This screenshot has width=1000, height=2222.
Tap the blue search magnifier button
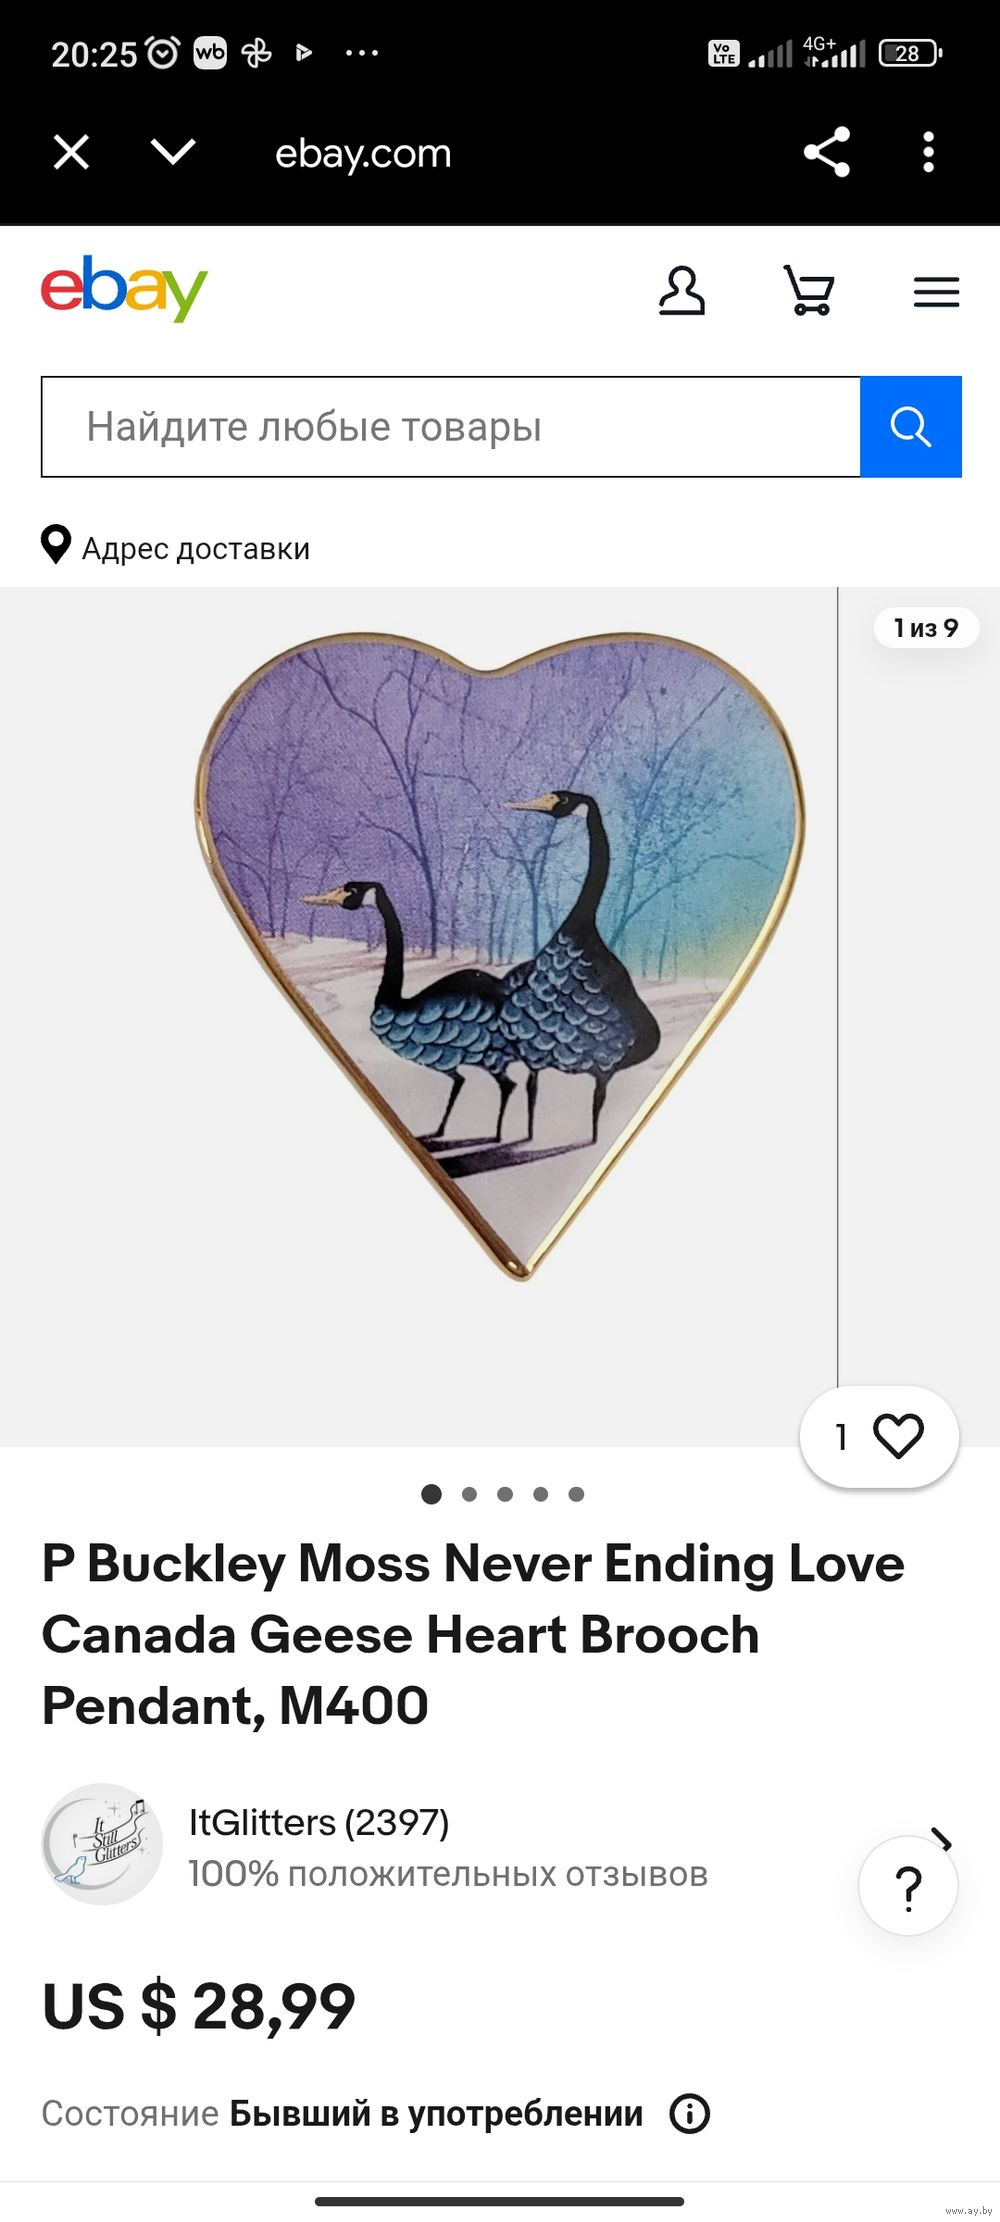911,427
